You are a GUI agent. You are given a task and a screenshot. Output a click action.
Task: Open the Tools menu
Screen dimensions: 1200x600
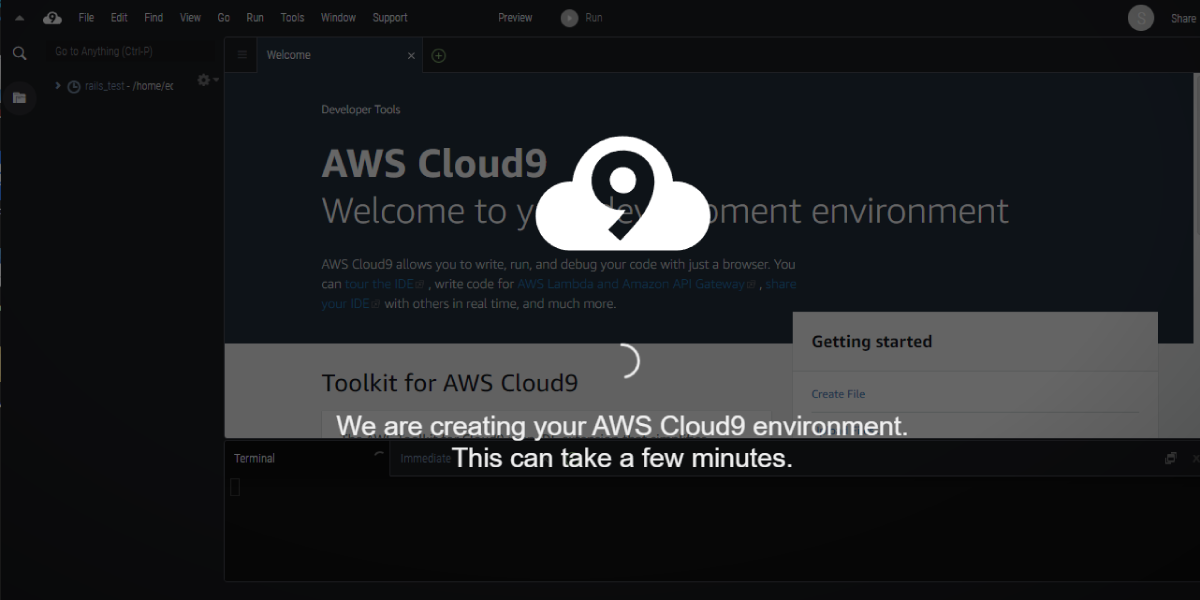point(292,17)
